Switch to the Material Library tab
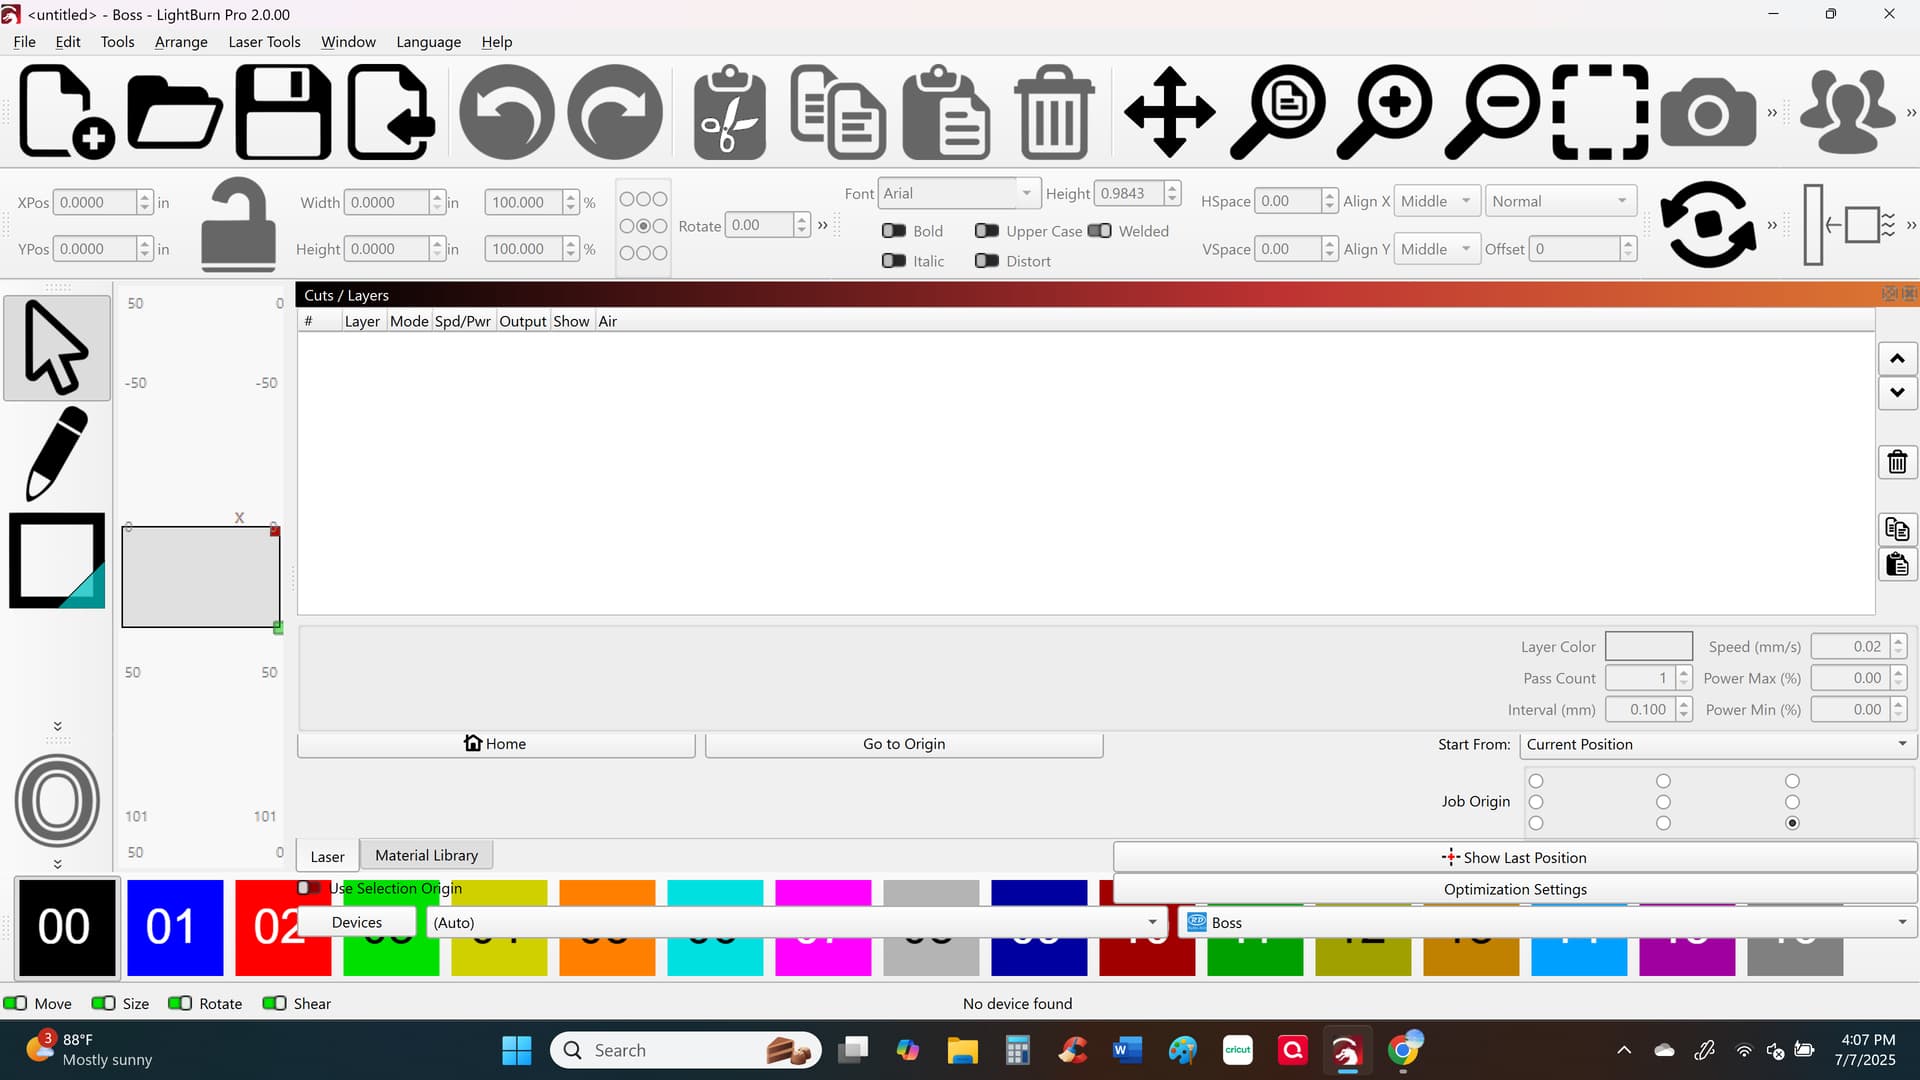Screen dimensions: 1920x1080 pyautogui.click(x=426, y=855)
